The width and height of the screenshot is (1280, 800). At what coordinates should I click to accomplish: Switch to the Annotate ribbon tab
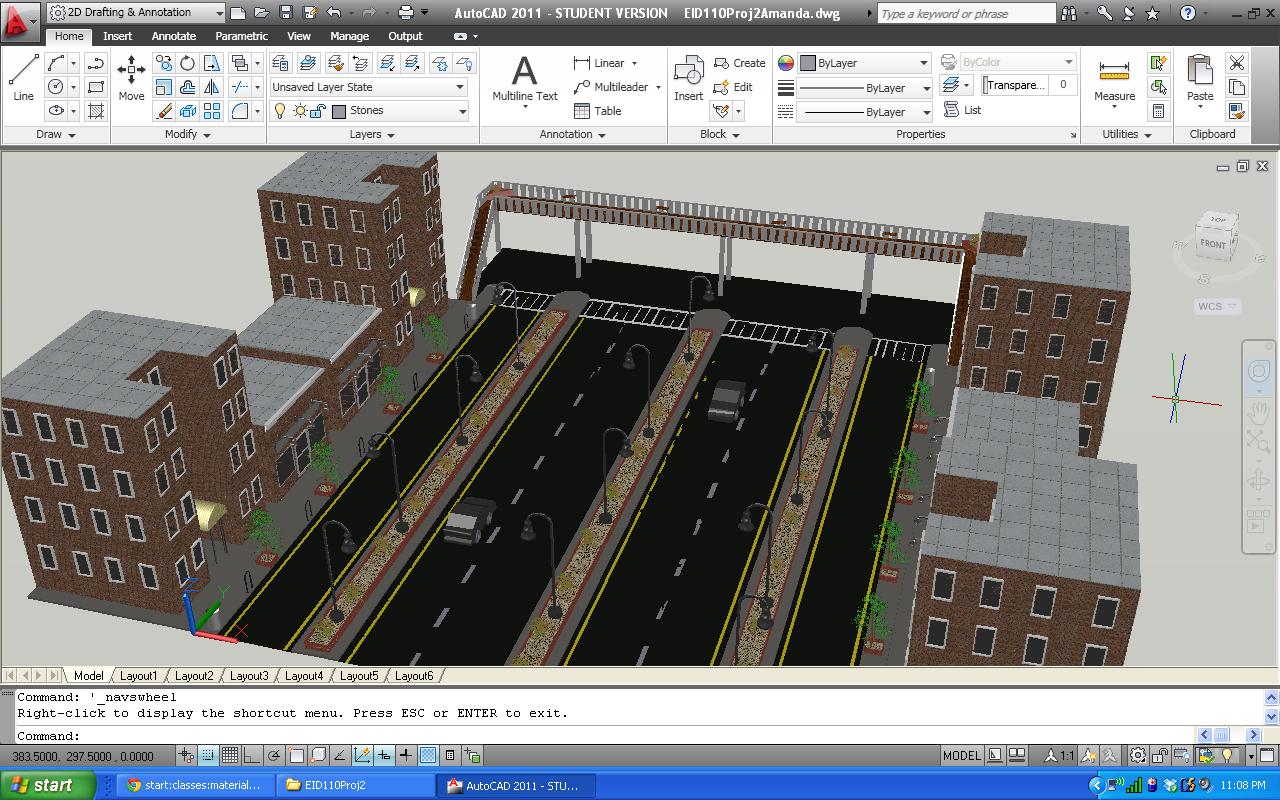point(174,36)
